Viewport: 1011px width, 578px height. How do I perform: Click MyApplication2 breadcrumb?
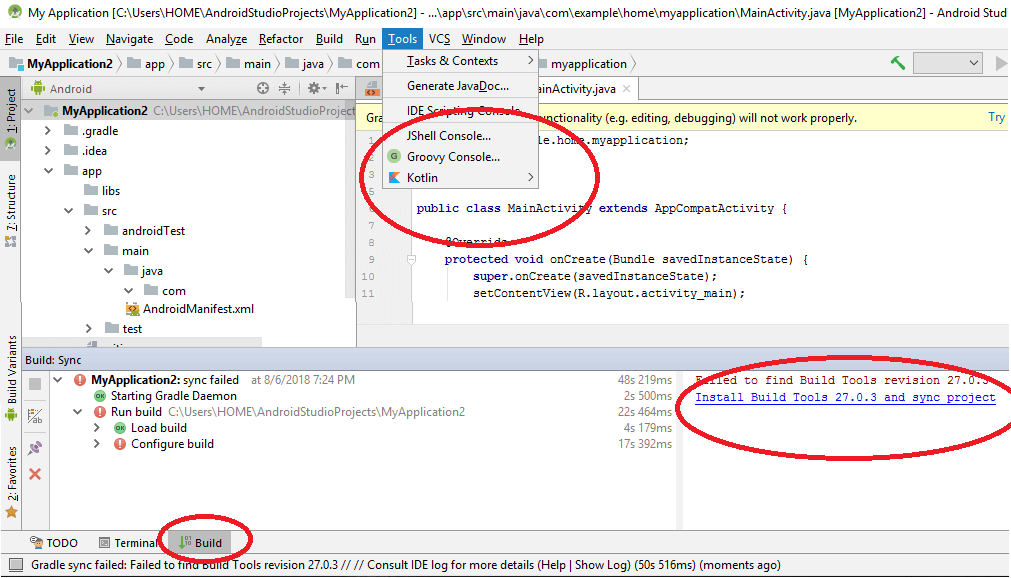(61, 63)
